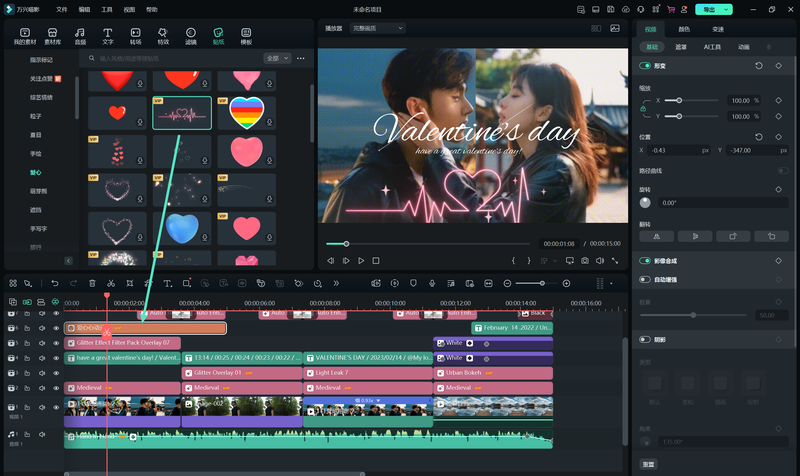Image resolution: width=800 pixels, height=476 pixels.
Task: Open the 全部 filter dropdown in sticker panel
Action: coord(277,58)
